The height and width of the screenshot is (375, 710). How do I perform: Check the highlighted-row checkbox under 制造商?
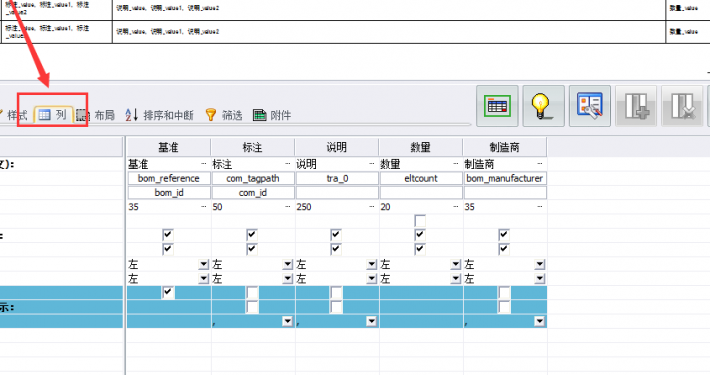pos(504,292)
